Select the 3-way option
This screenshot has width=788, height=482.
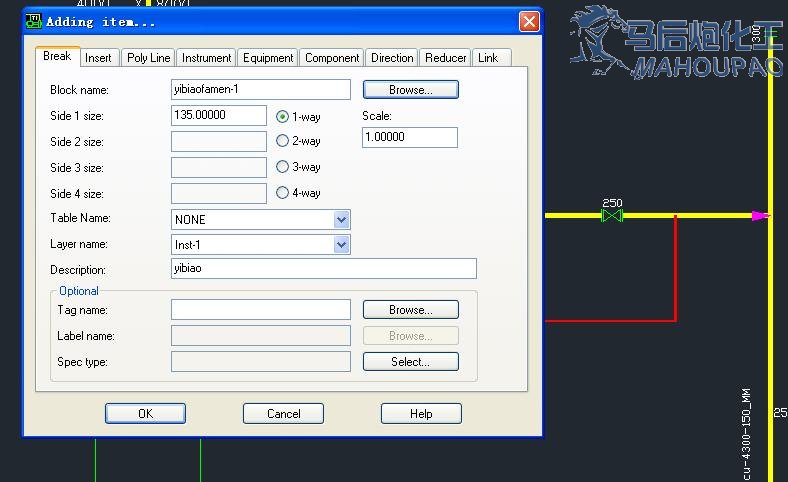282,167
